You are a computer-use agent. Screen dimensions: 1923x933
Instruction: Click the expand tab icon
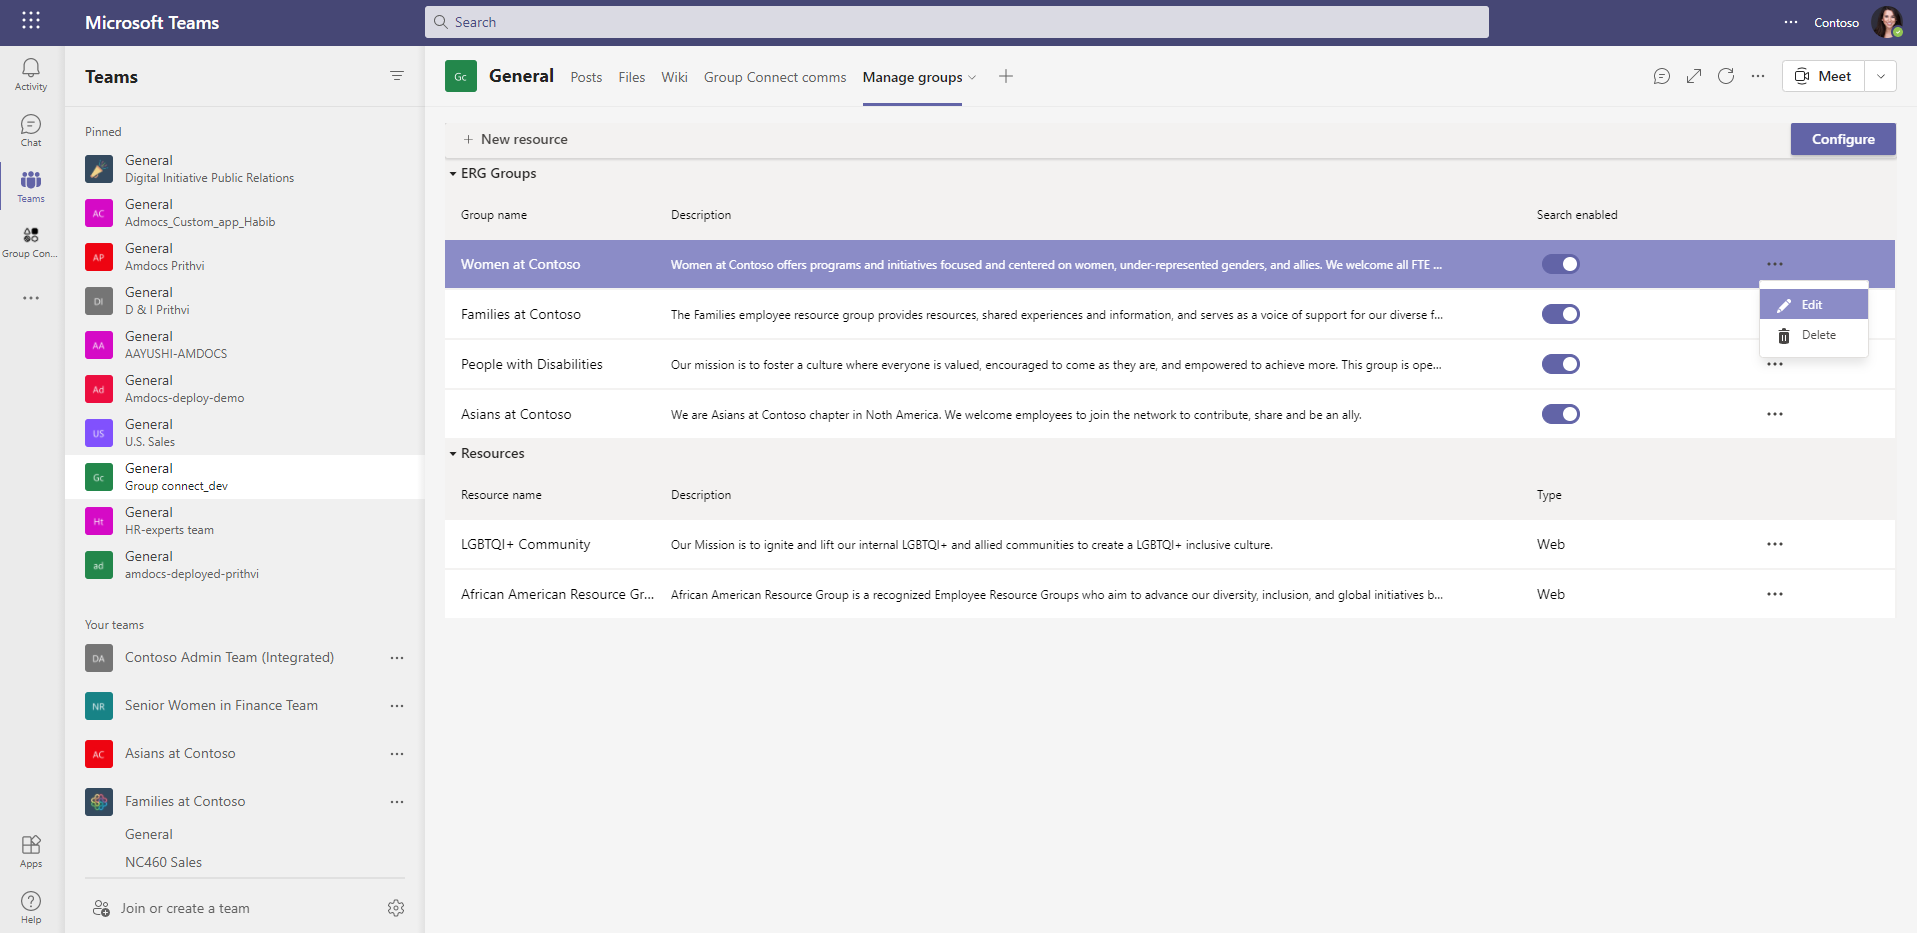click(x=1694, y=76)
